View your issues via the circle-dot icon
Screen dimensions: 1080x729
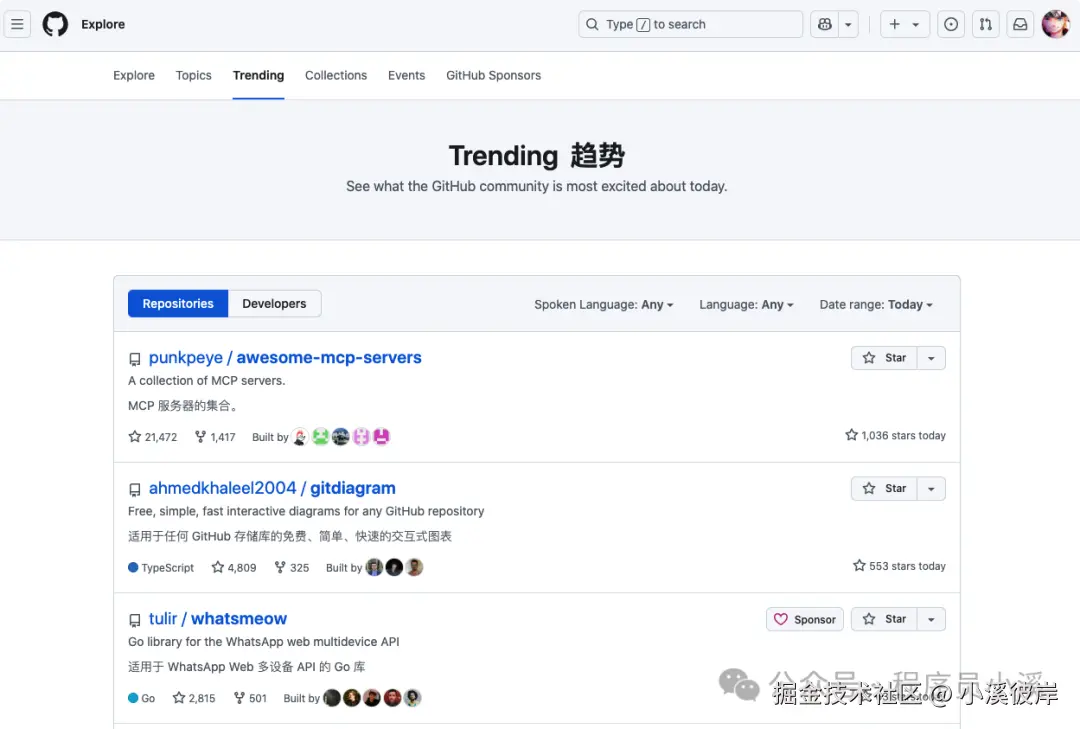(x=950, y=24)
